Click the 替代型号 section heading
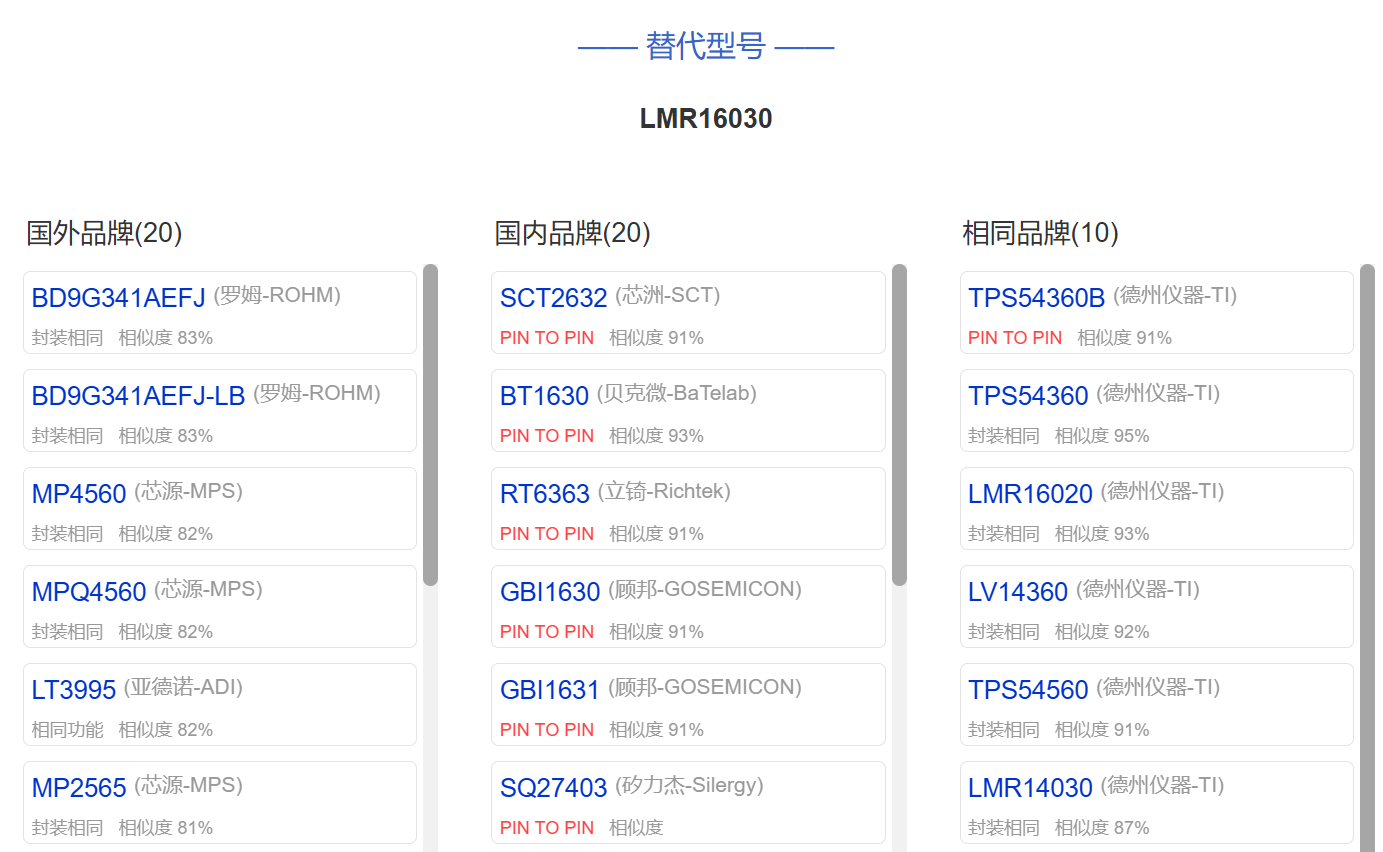The width and height of the screenshot is (1383, 852). click(x=706, y=46)
